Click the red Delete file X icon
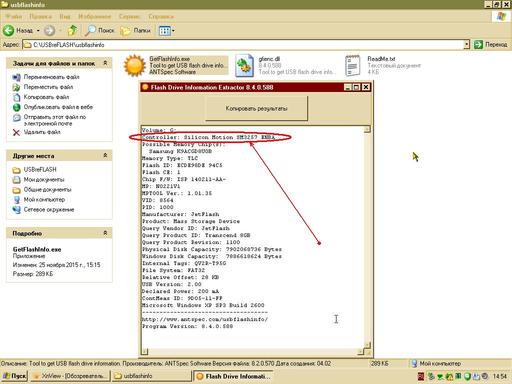The width and height of the screenshot is (512, 384). click(x=16, y=133)
